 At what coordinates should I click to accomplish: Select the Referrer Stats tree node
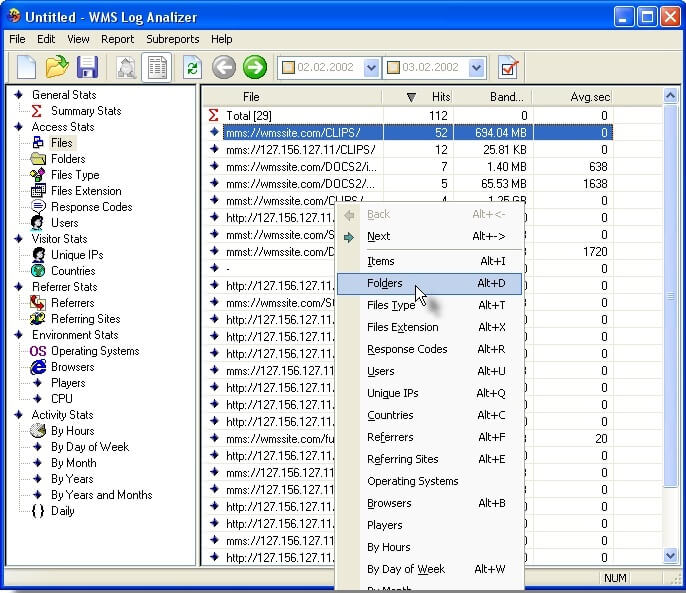[x=65, y=287]
